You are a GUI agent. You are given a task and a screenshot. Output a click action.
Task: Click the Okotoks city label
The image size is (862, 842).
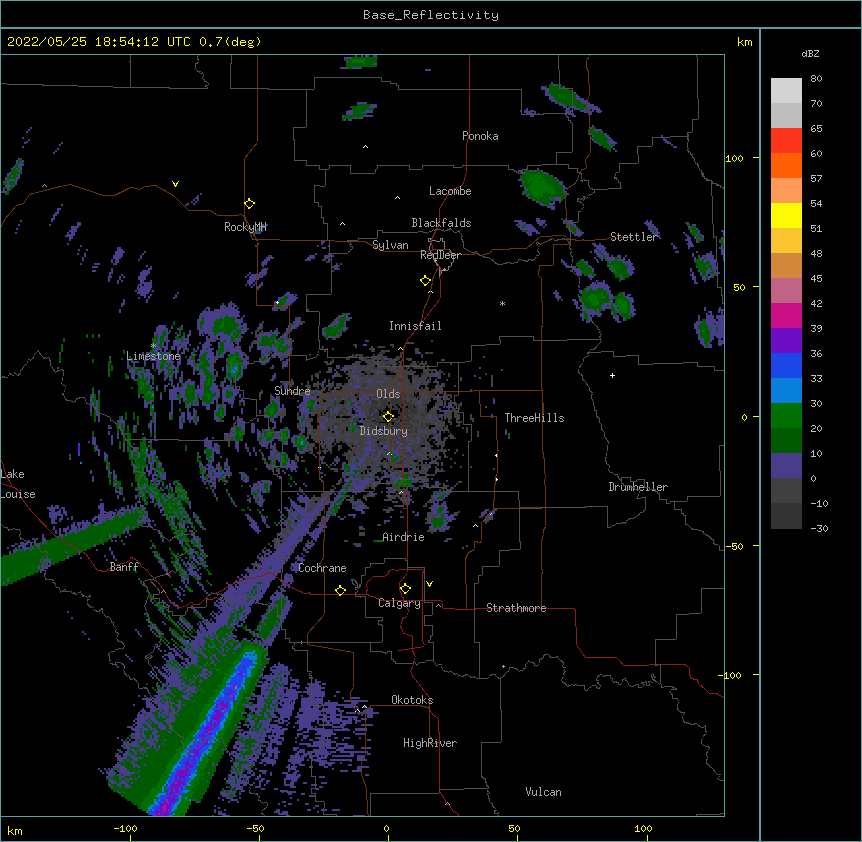[x=412, y=700]
